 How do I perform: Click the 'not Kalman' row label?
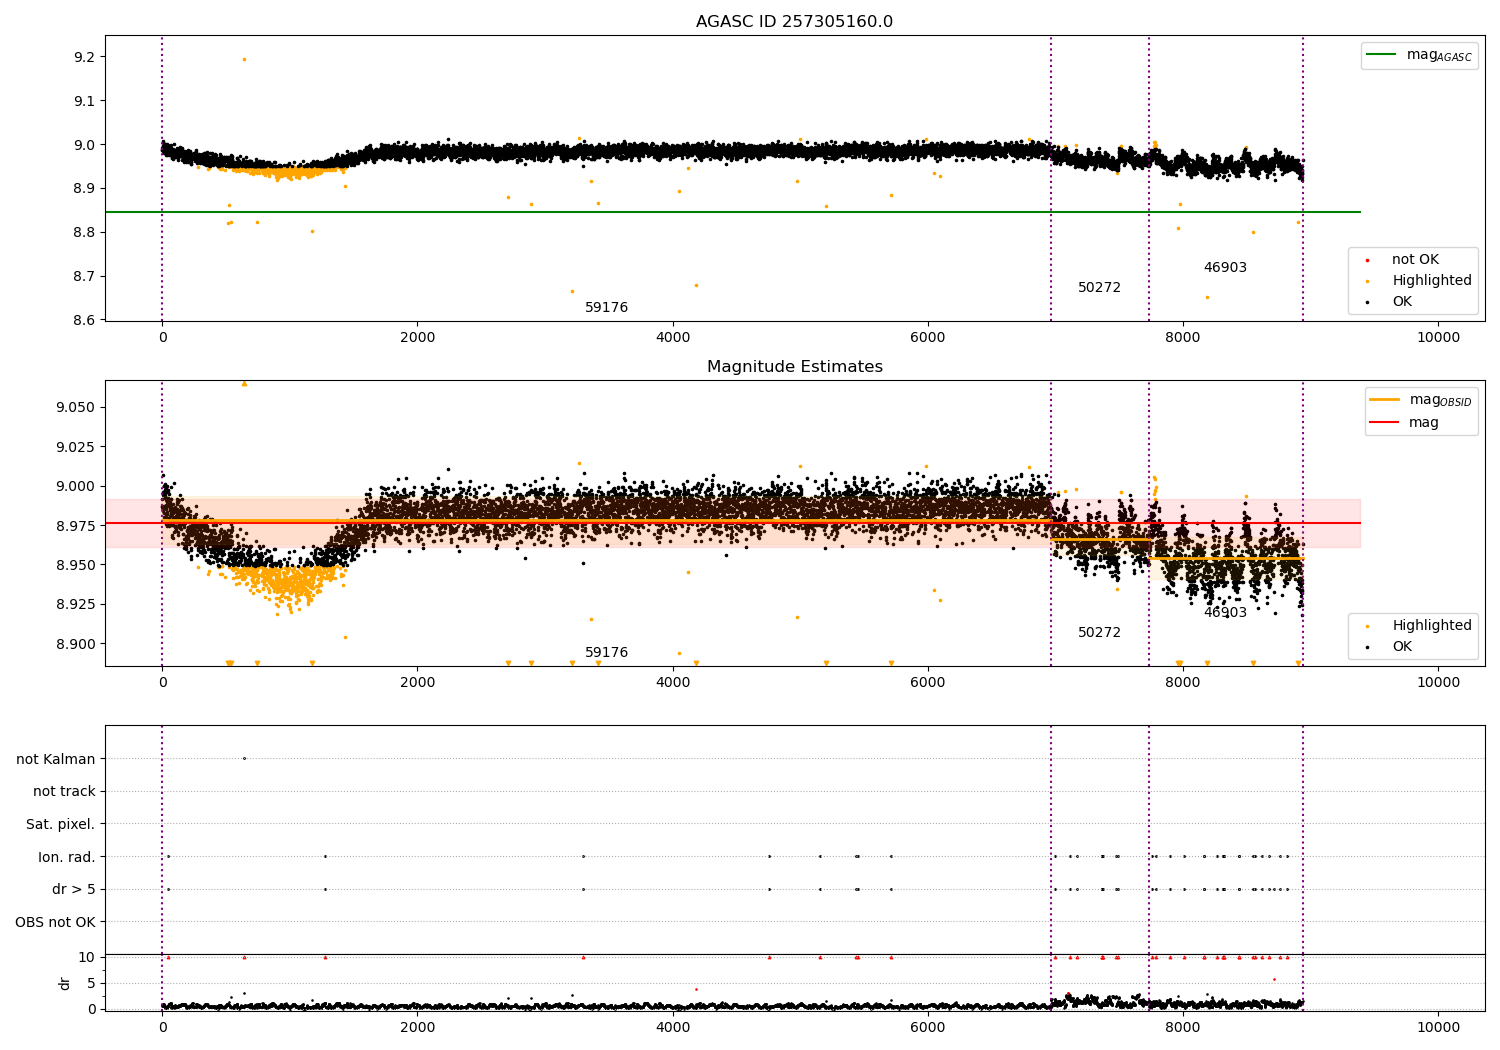[56, 759]
